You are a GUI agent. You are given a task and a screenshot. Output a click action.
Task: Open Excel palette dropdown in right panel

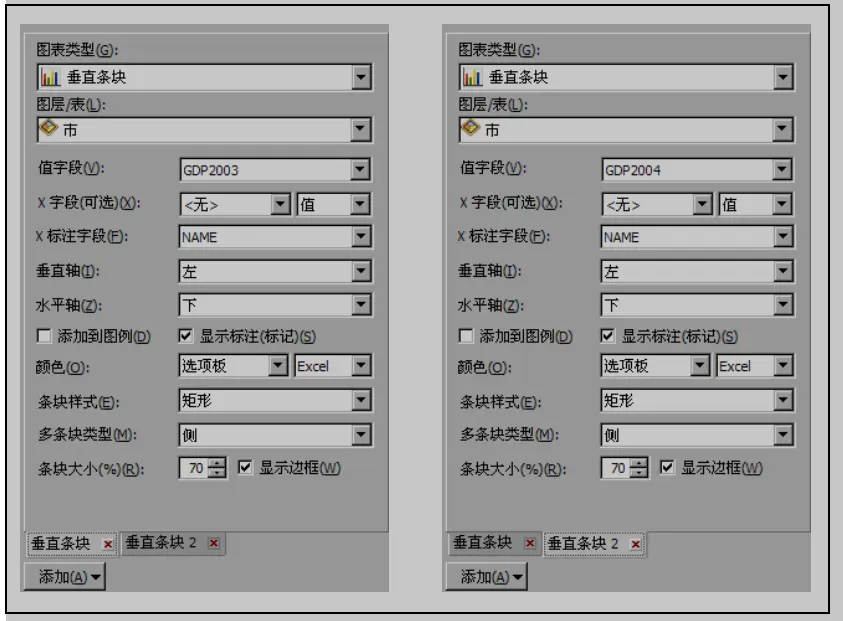(783, 366)
